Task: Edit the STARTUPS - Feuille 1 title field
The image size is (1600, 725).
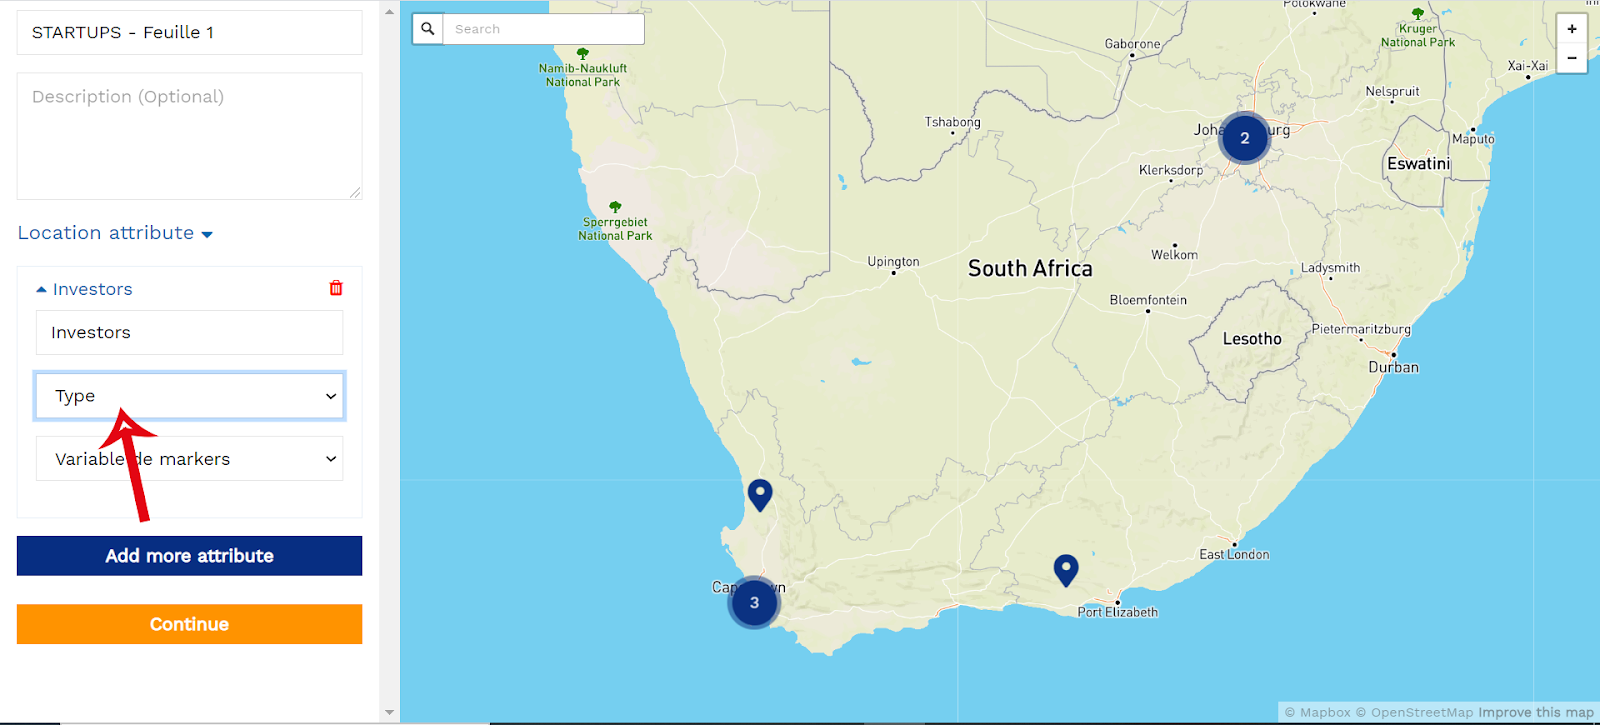Action: (x=189, y=32)
